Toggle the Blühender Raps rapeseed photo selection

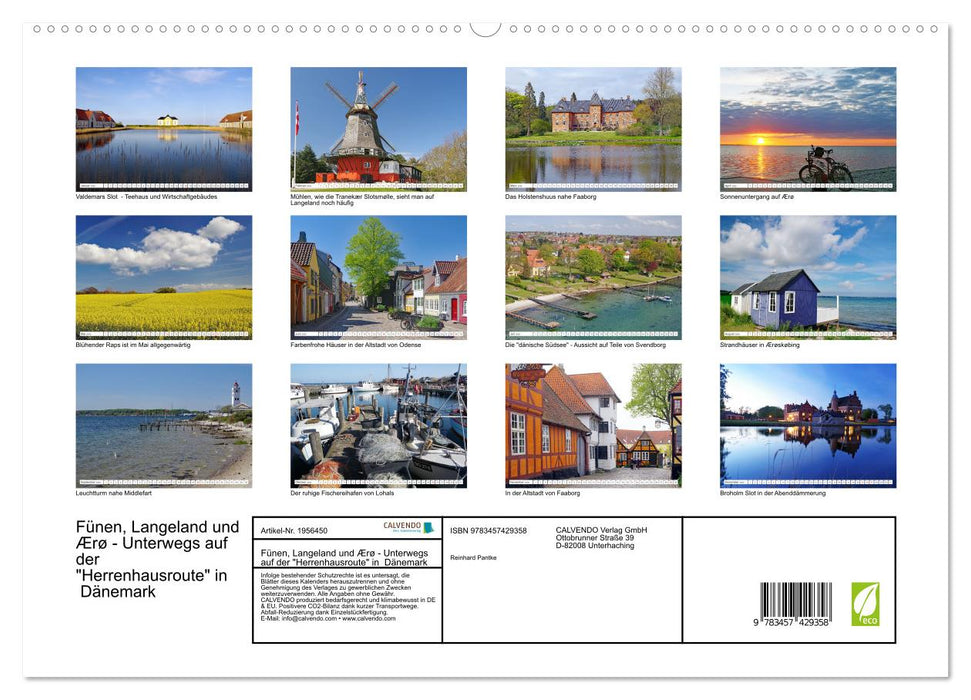pos(163,276)
